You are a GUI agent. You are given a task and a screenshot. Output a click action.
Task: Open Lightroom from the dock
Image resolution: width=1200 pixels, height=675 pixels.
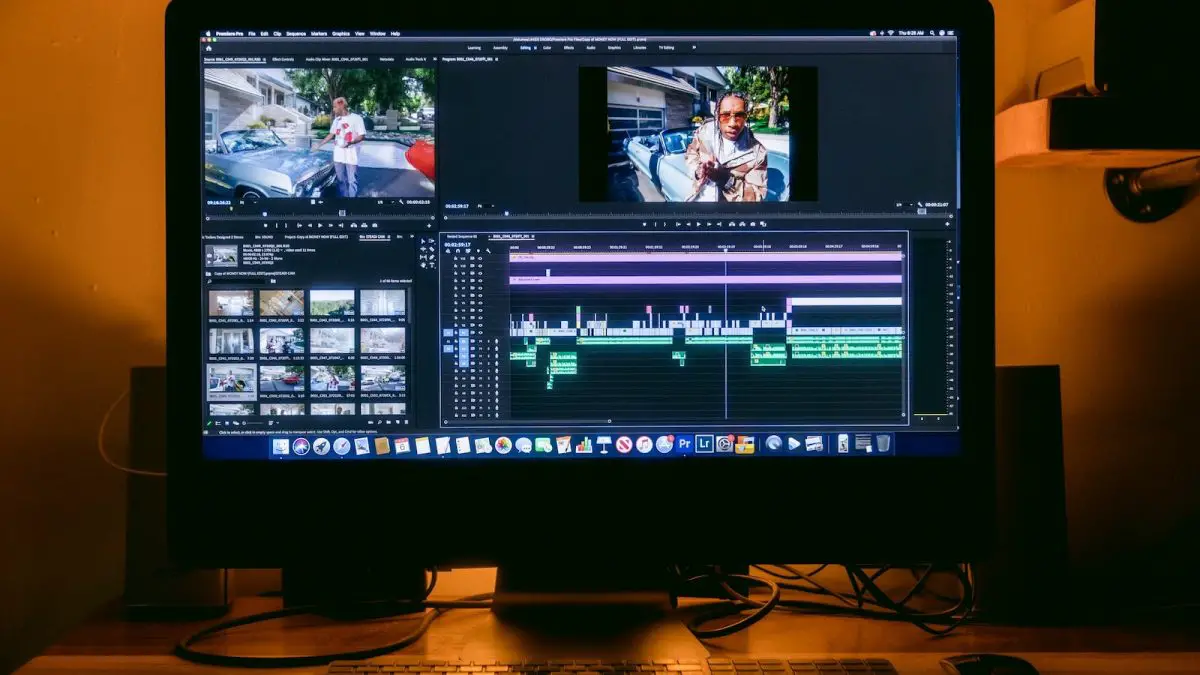click(705, 444)
